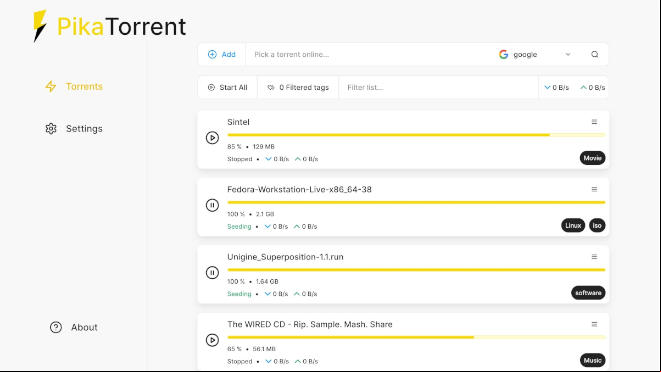Click the '2.1 GB' size text
Screen dimensions: 661x372
[265, 214]
